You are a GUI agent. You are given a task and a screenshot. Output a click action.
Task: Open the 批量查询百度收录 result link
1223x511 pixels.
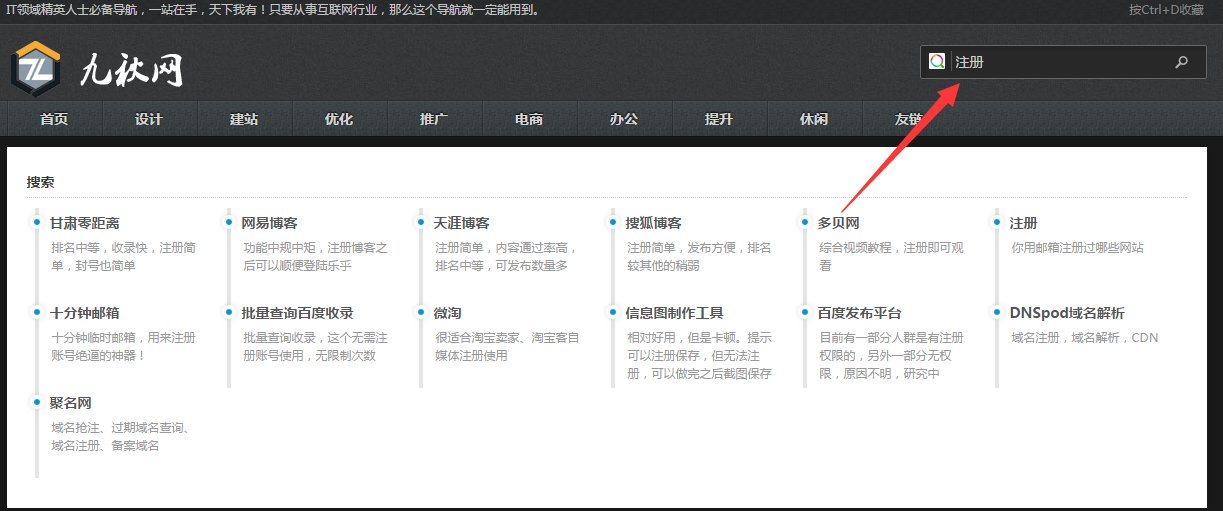coord(298,312)
